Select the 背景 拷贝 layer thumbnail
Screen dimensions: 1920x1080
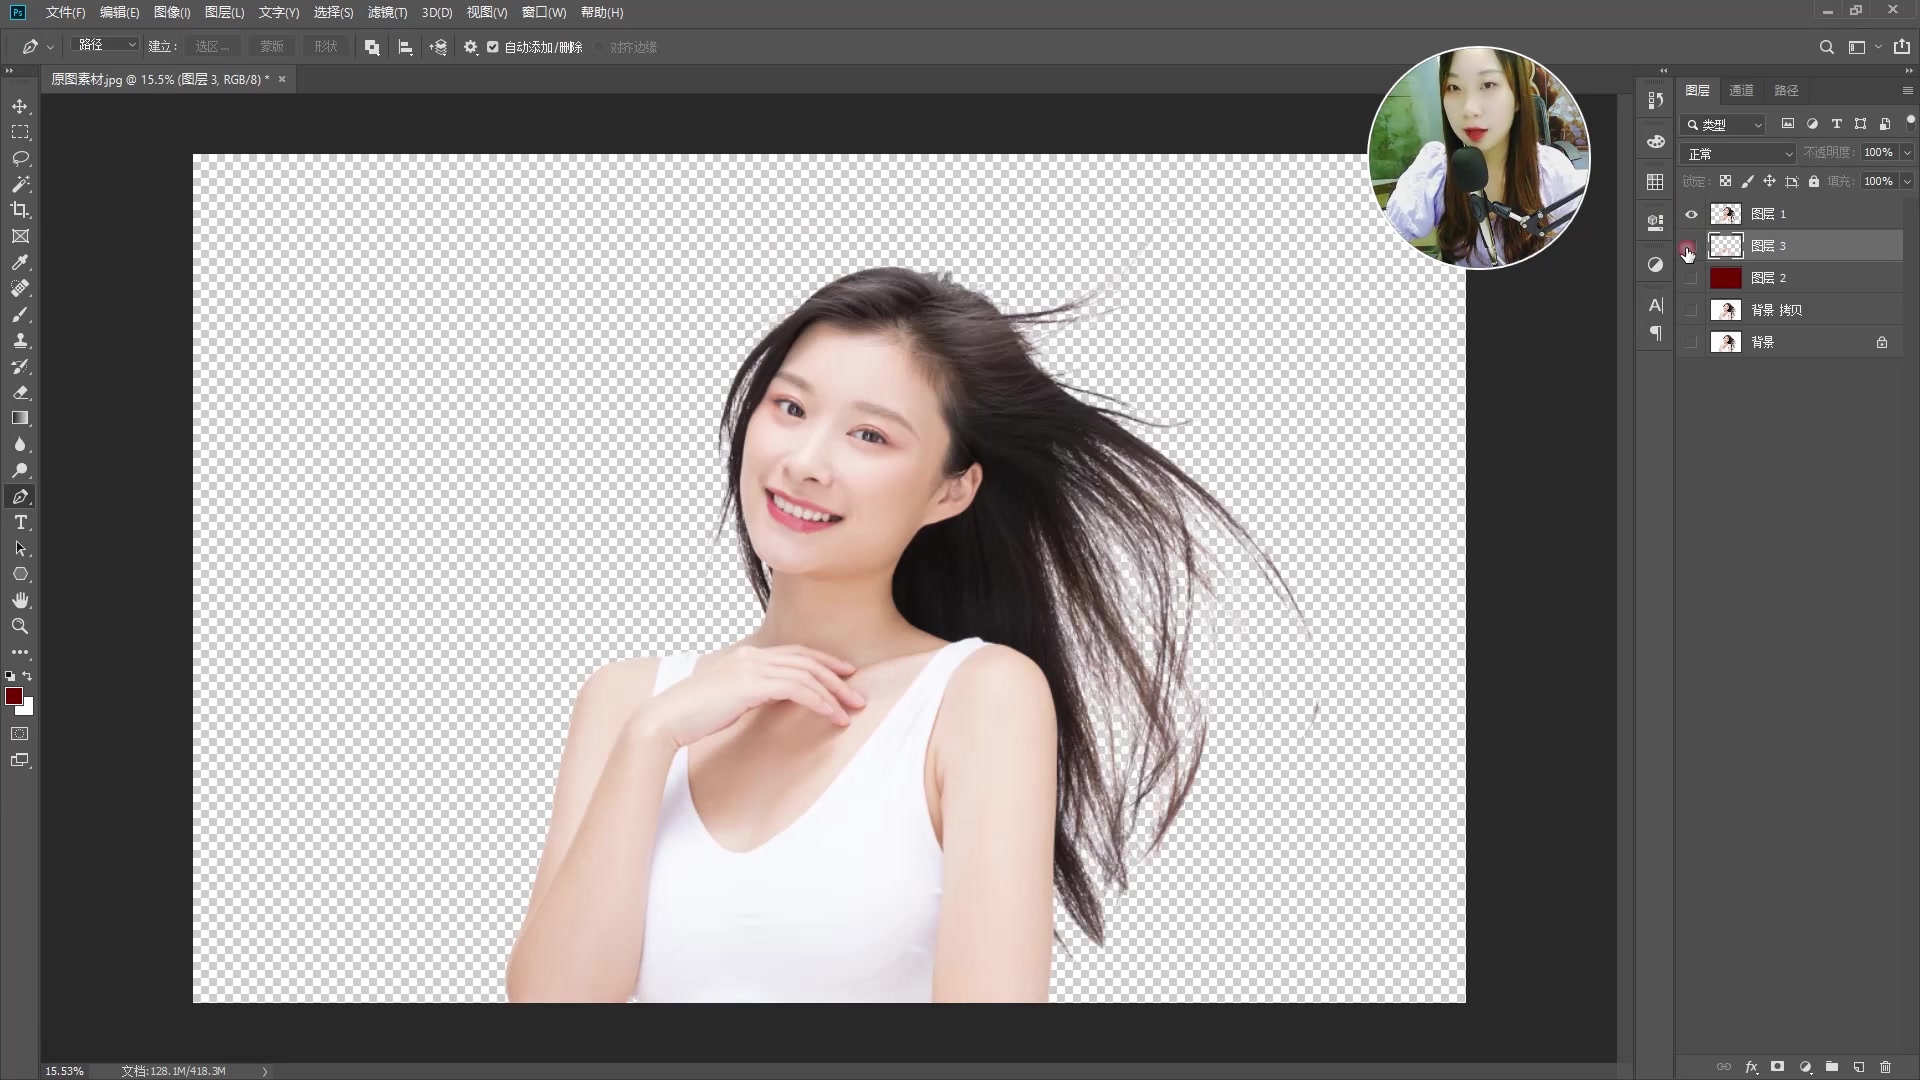pyautogui.click(x=1726, y=310)
